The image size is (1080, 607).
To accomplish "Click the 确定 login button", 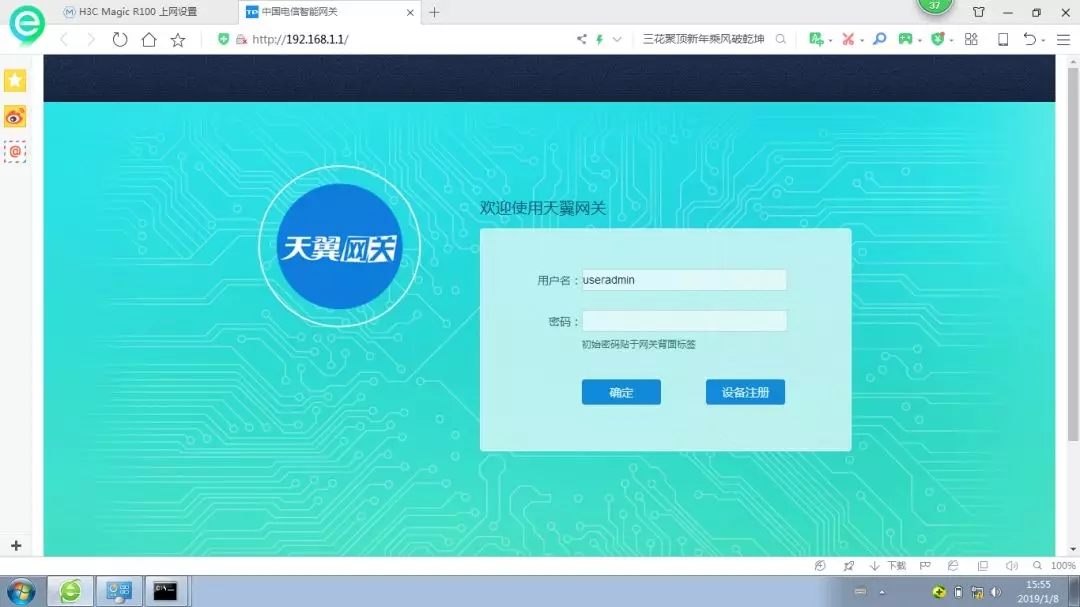I will pyautogui.click(x=621, y=392).
